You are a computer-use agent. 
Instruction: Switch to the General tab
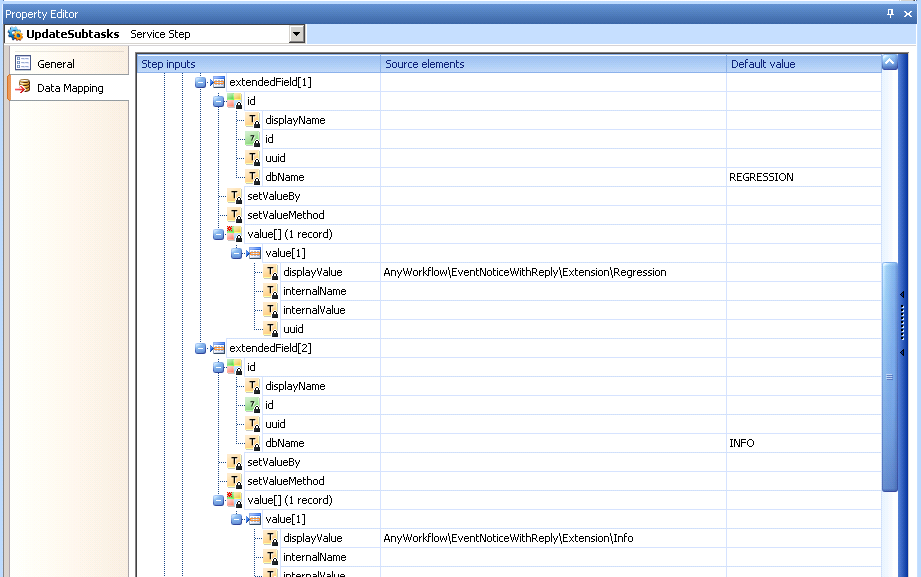tap(56, 64)
